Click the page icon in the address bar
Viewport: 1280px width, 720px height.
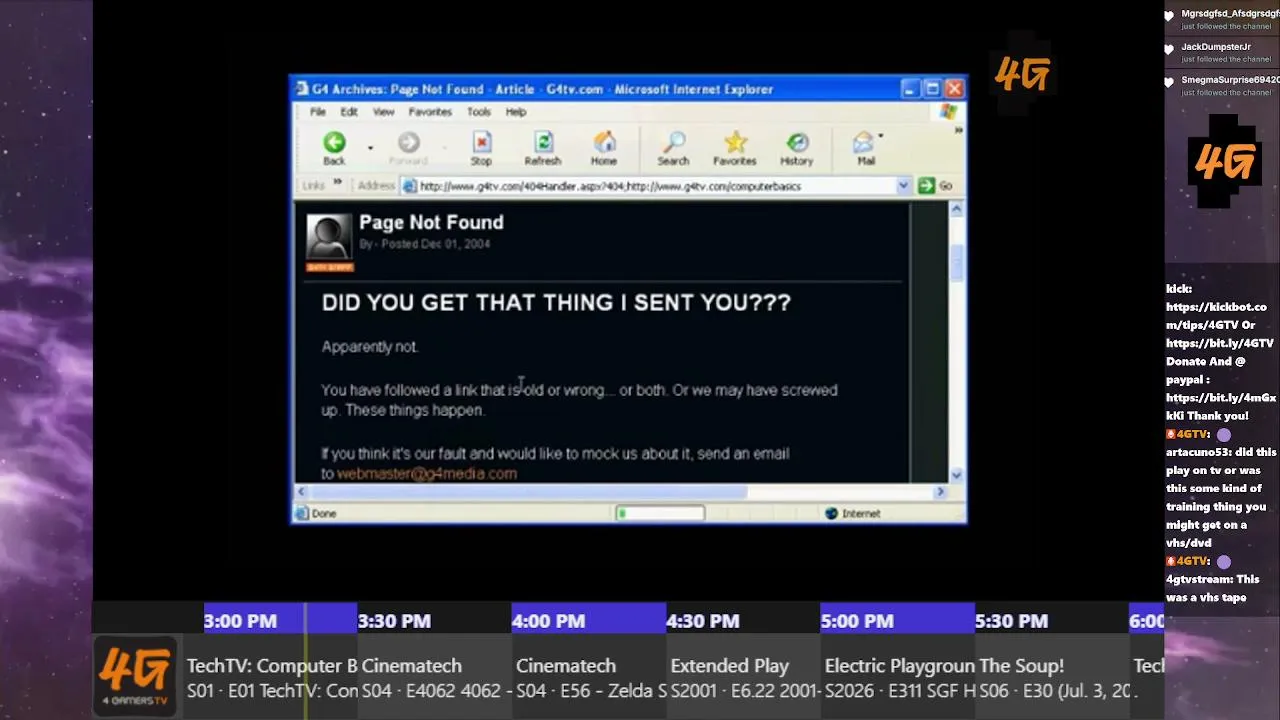click(410, 186)
